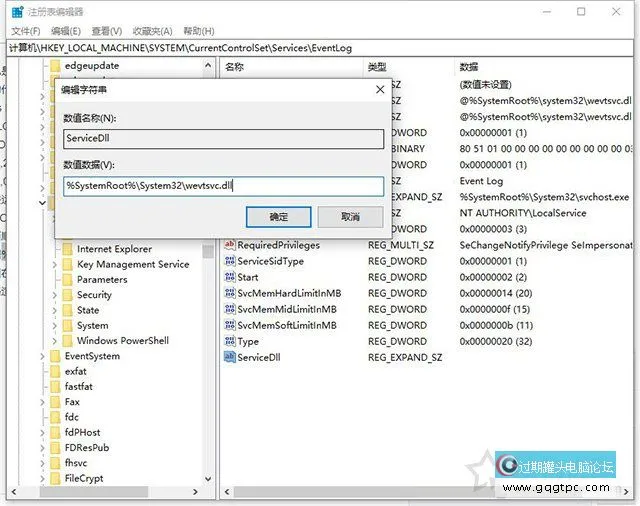Viewport: 640px width, 506px height.
Task: Open the 文件(F) menu
Action: pos(25,31)
